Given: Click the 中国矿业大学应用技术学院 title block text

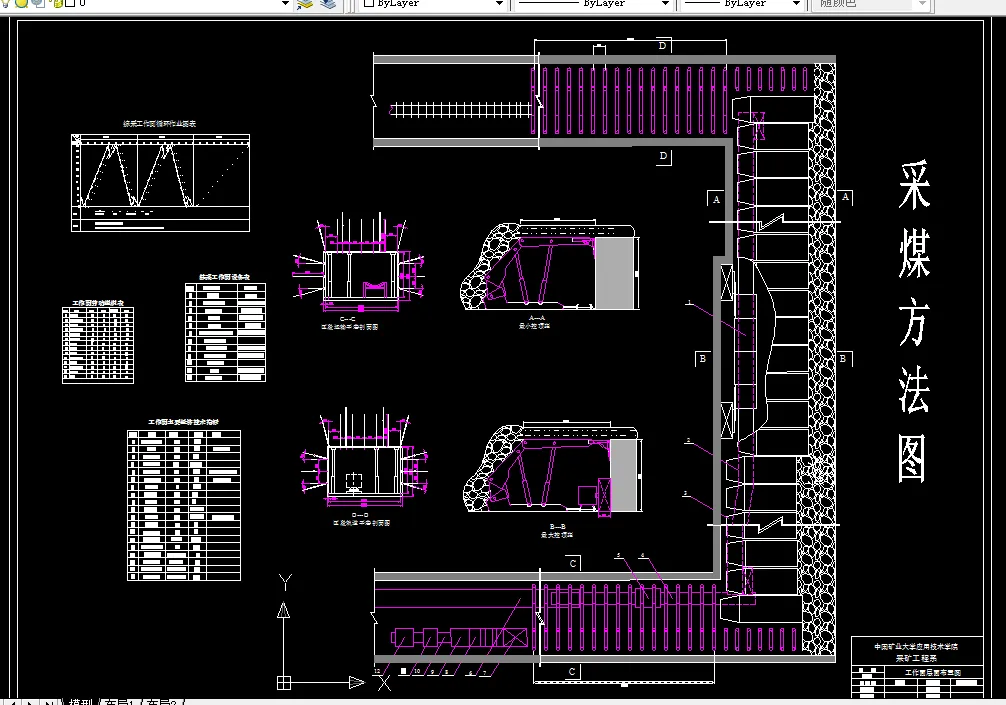Looking at the screenshot, I should (916, 647).
